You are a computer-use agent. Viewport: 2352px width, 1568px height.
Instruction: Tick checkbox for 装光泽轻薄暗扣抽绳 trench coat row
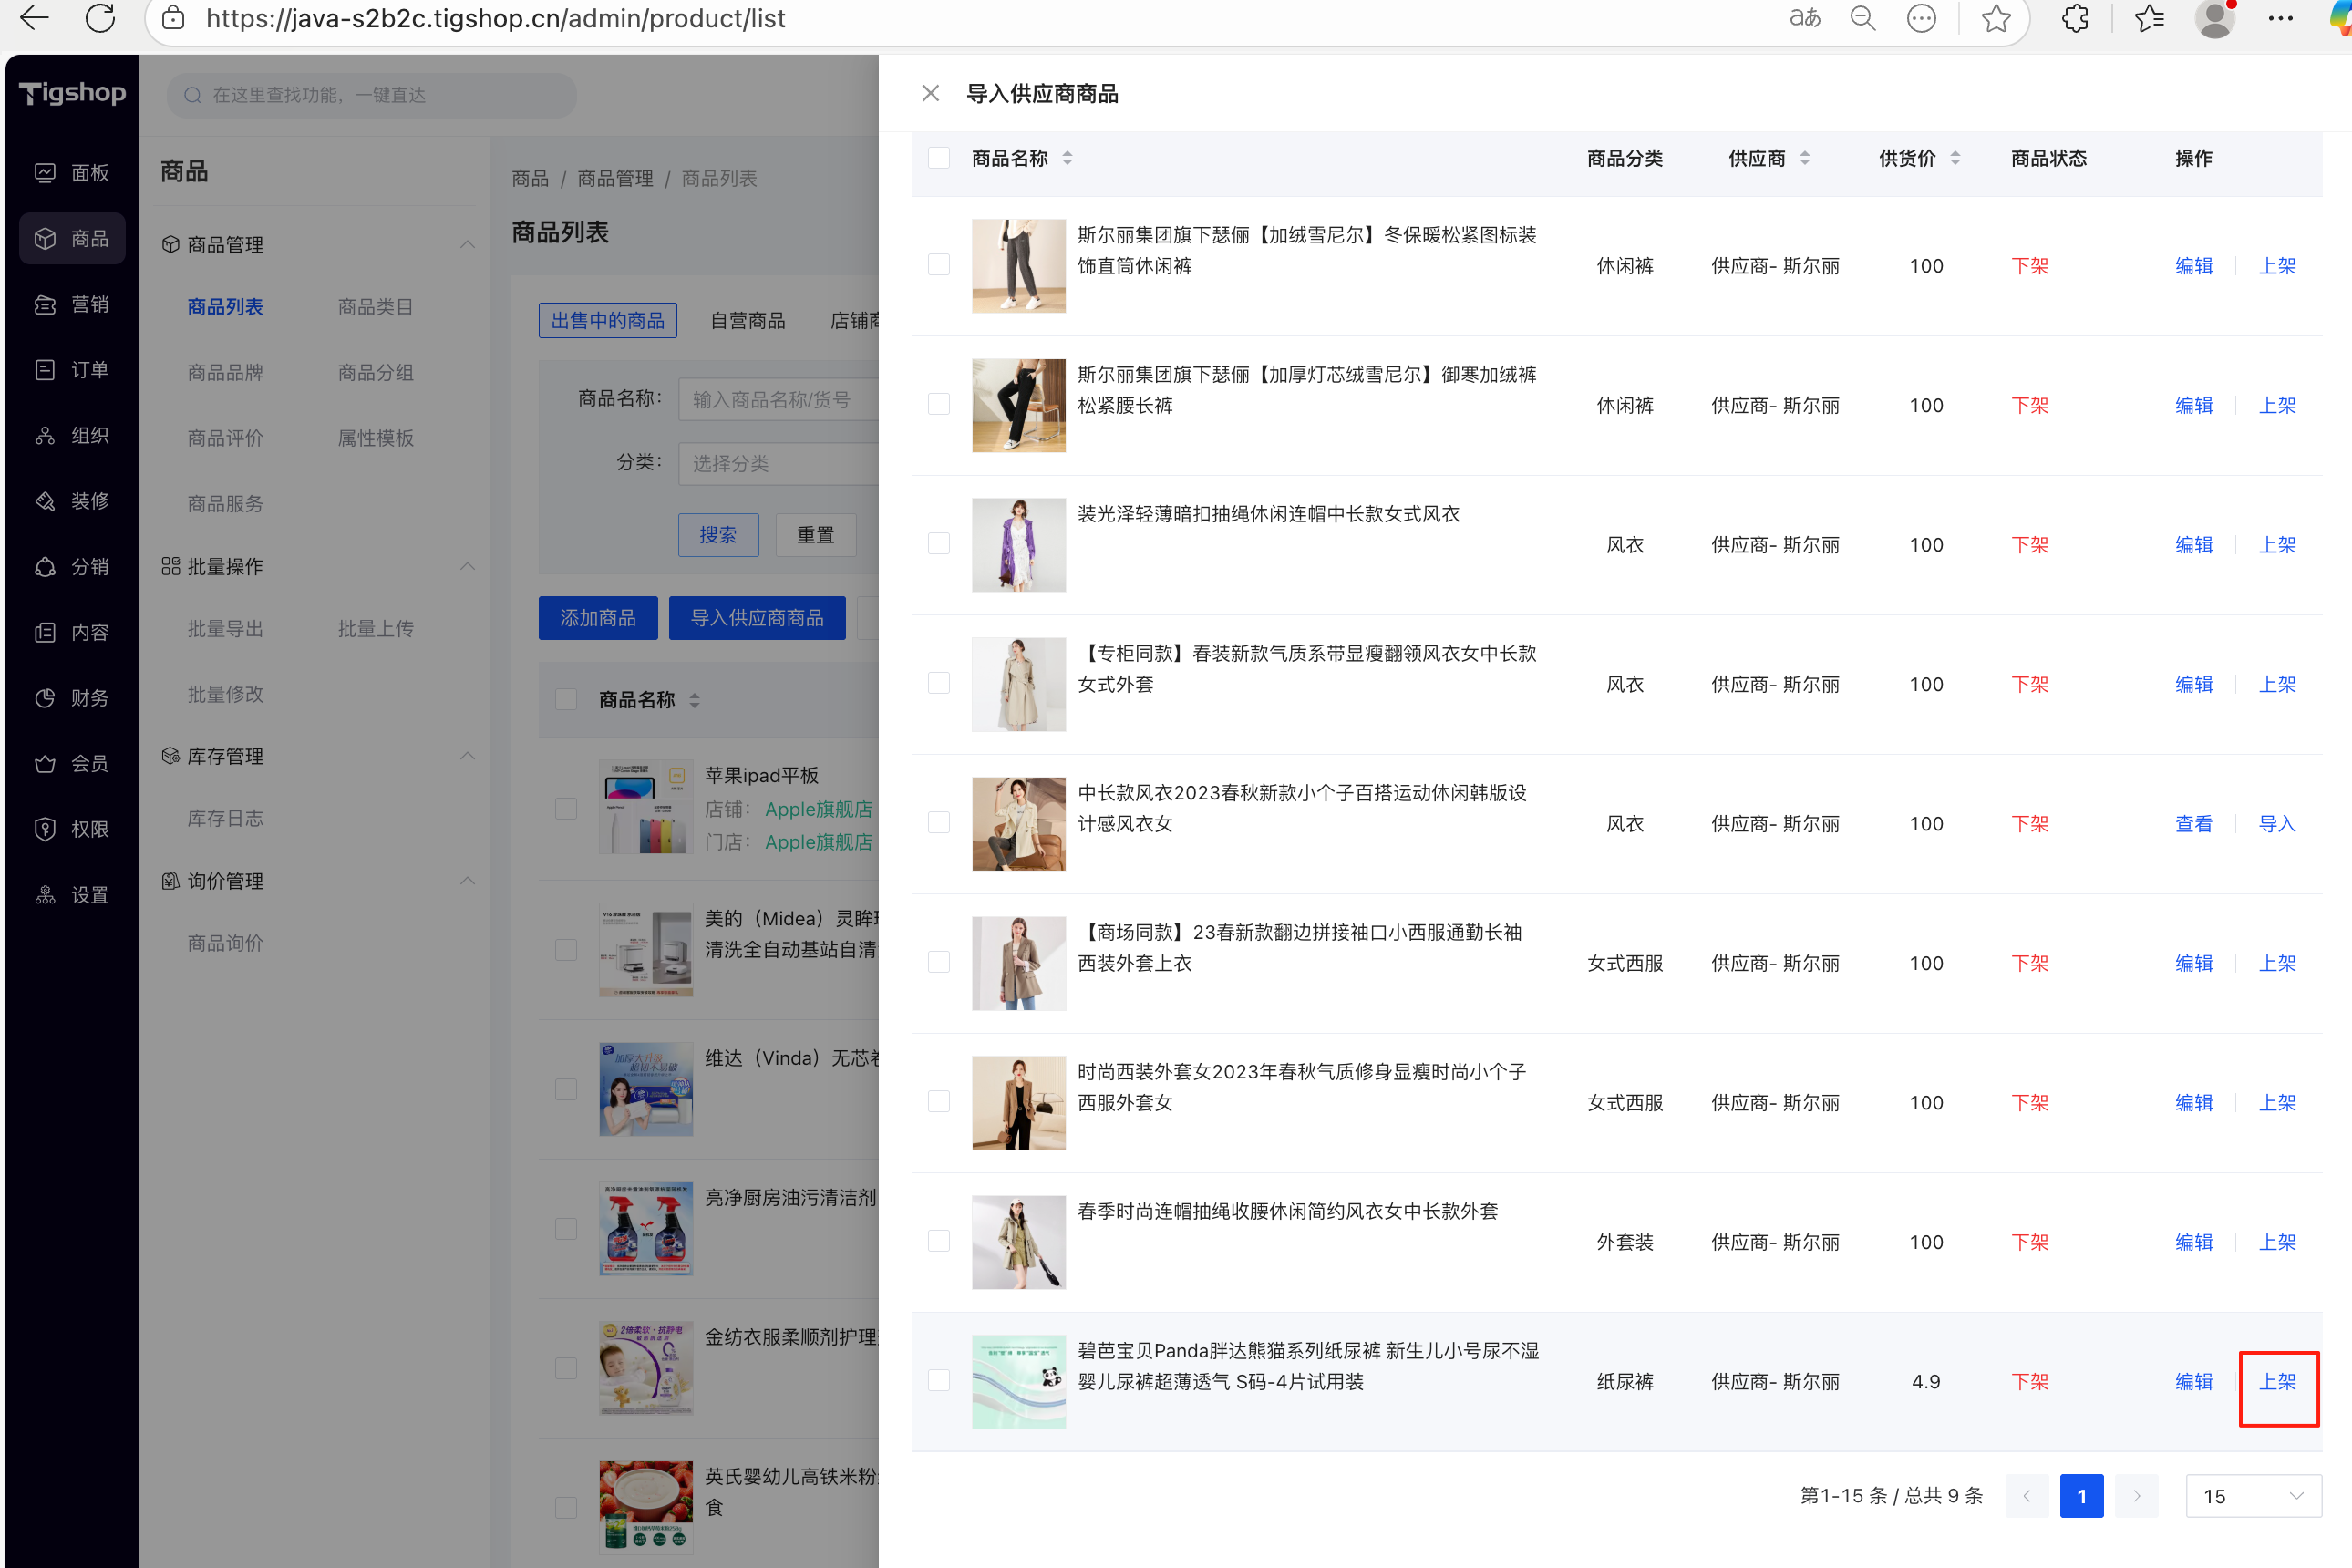(938, 544)
